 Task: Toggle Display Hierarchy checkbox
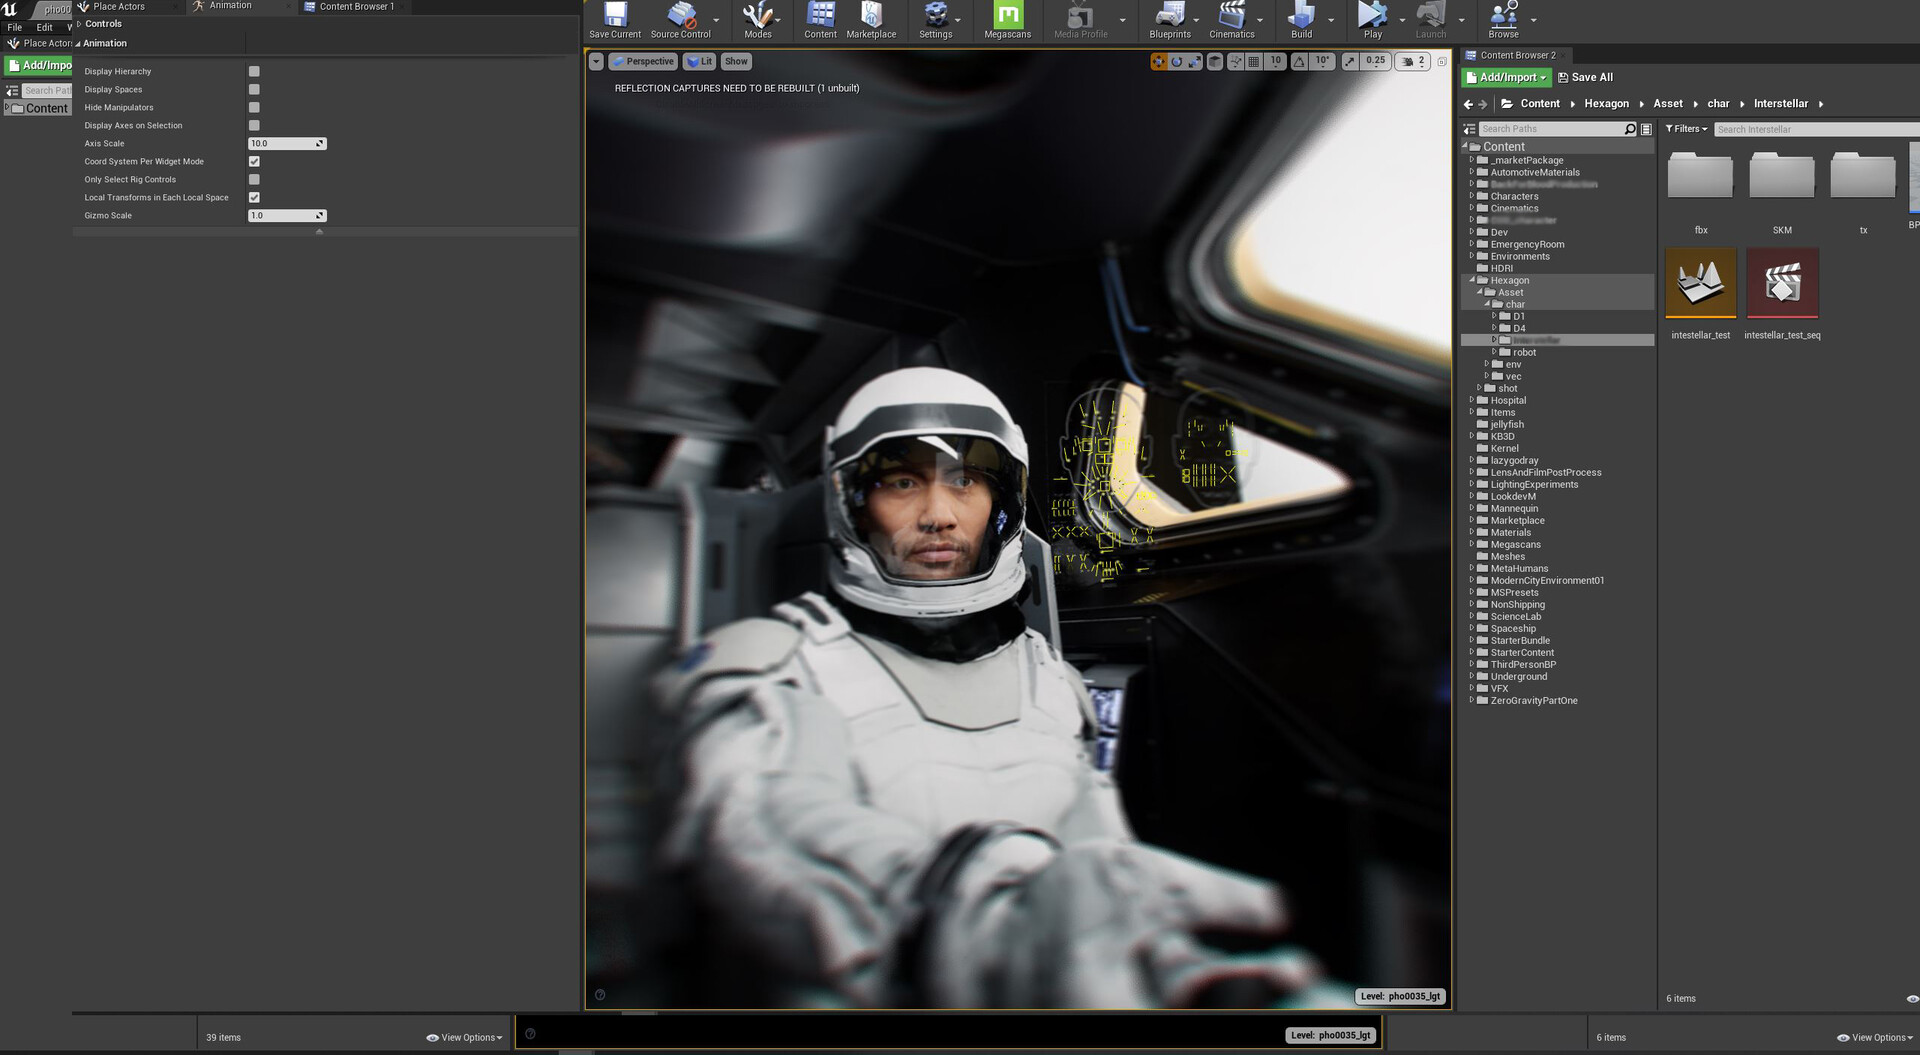(254, 71)
